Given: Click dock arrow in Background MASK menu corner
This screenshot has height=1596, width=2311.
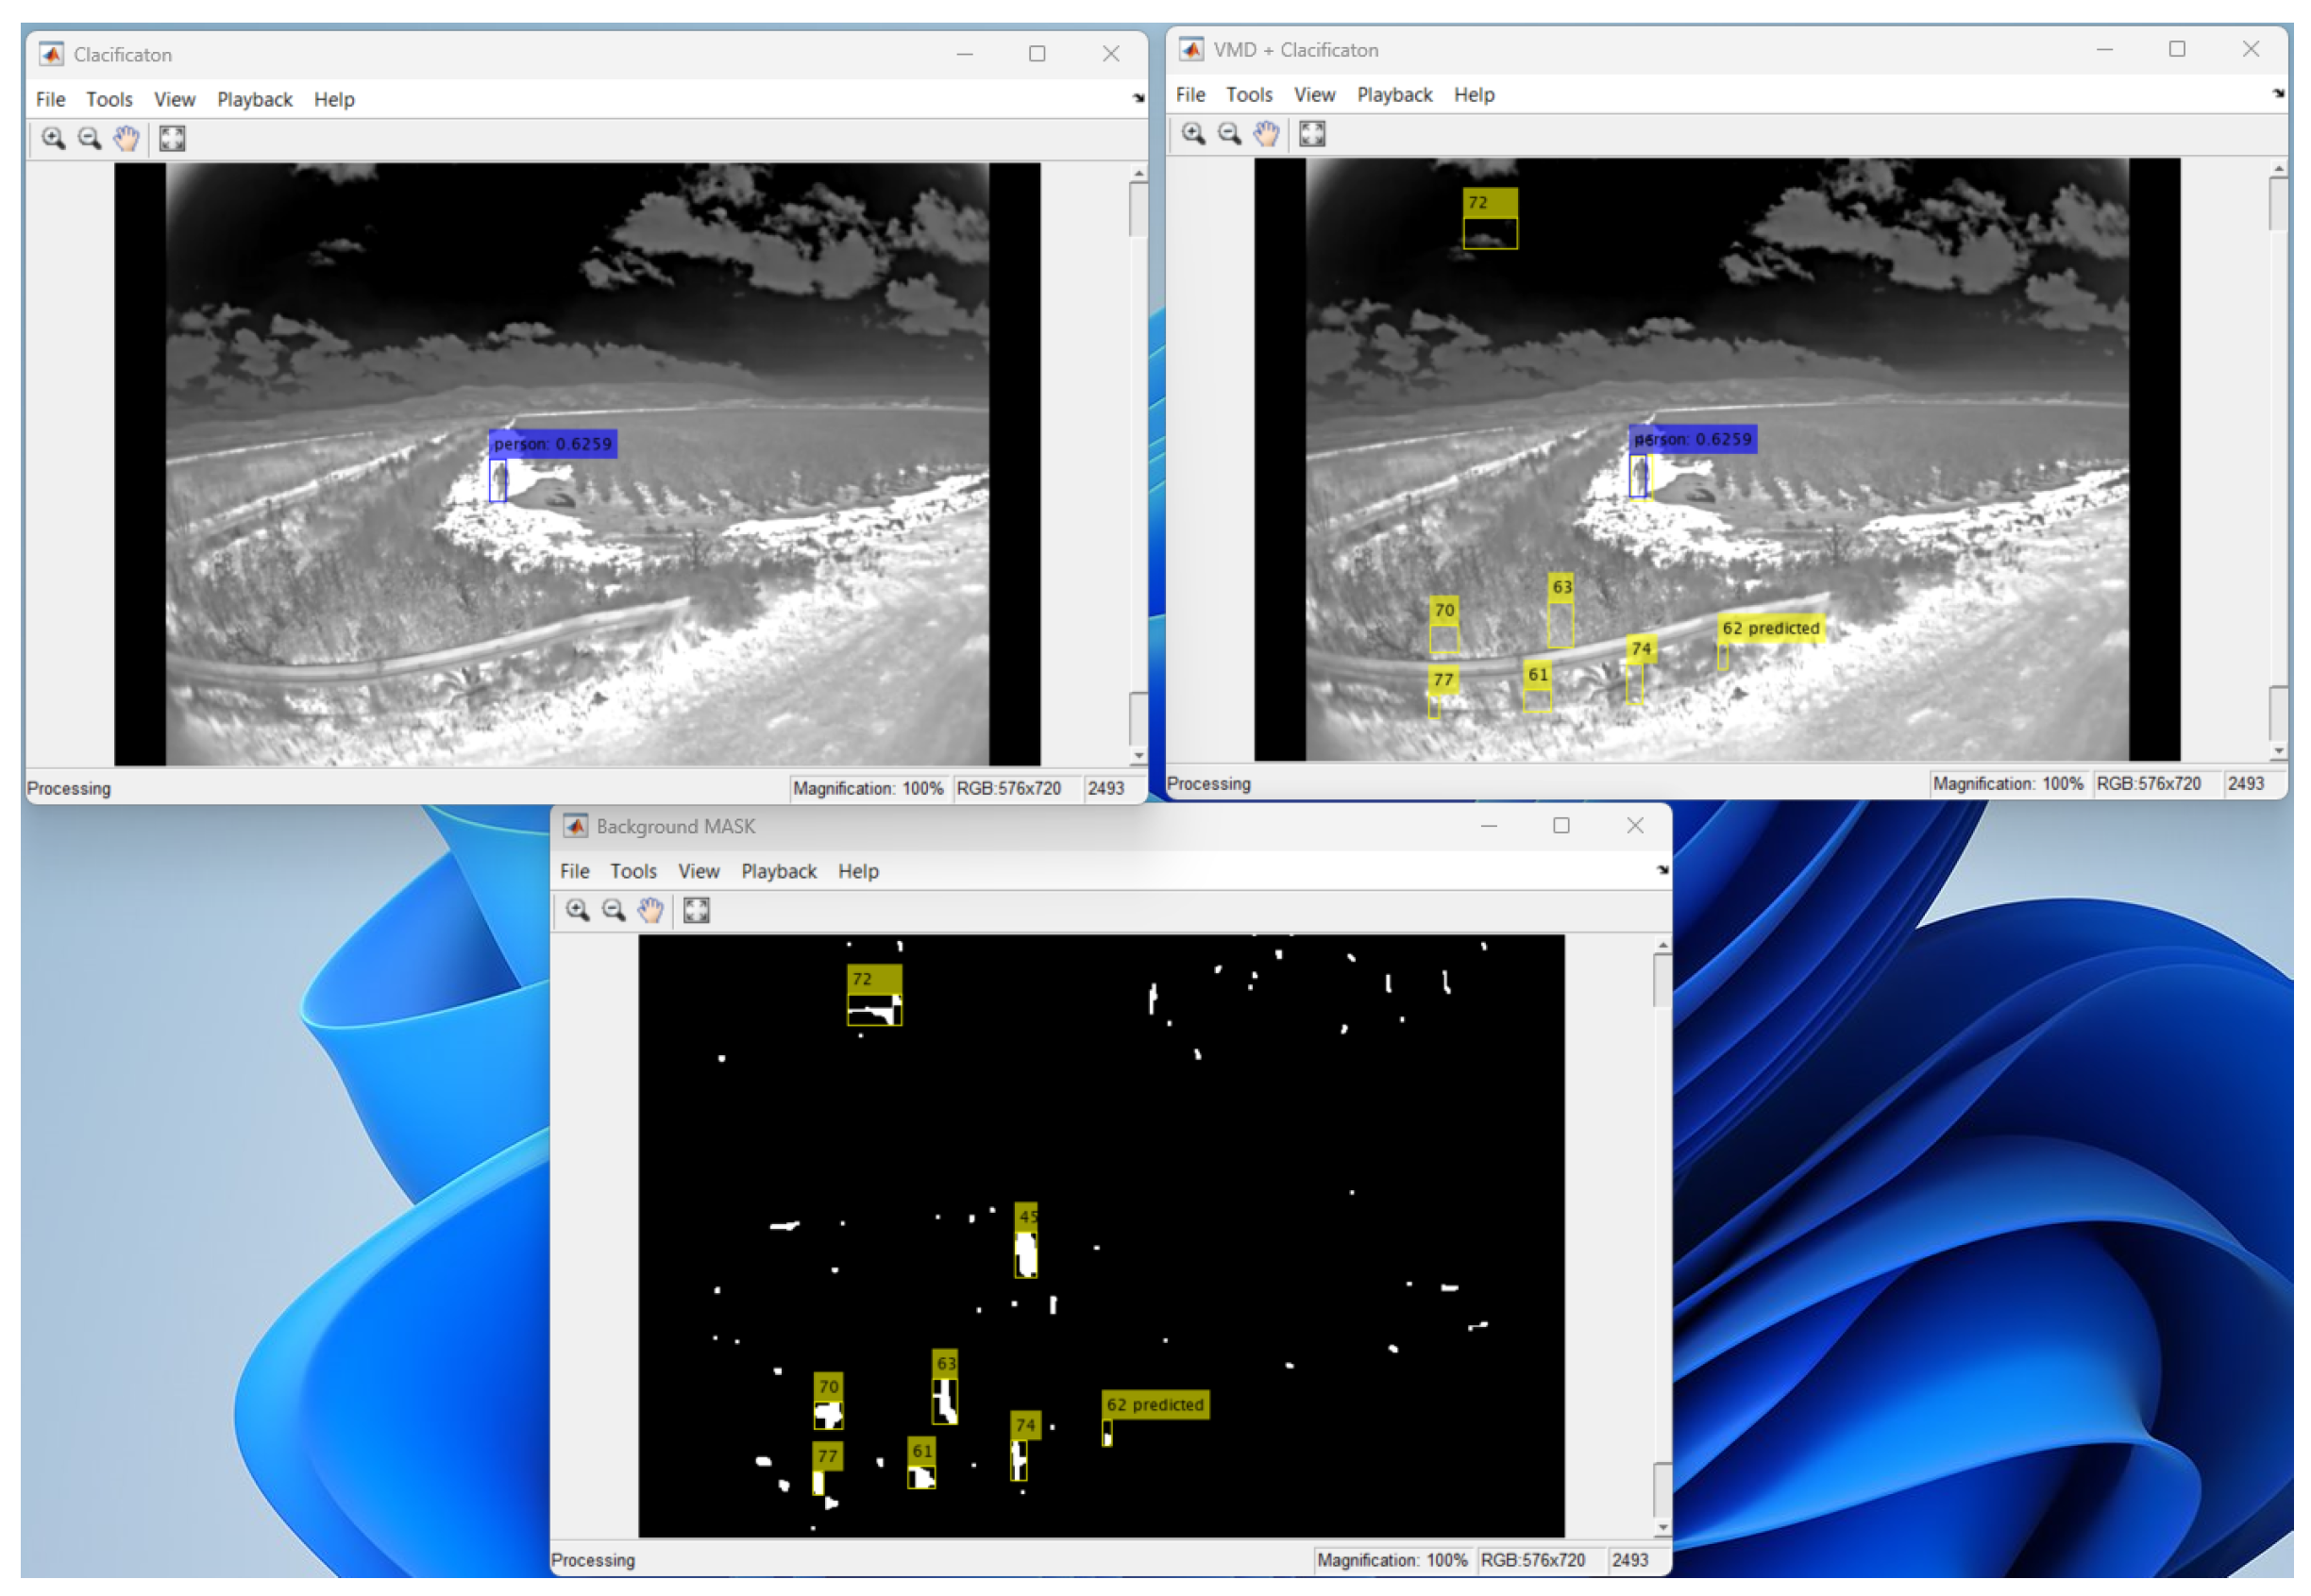Looking at the screenshot, I should [1662, 870].
